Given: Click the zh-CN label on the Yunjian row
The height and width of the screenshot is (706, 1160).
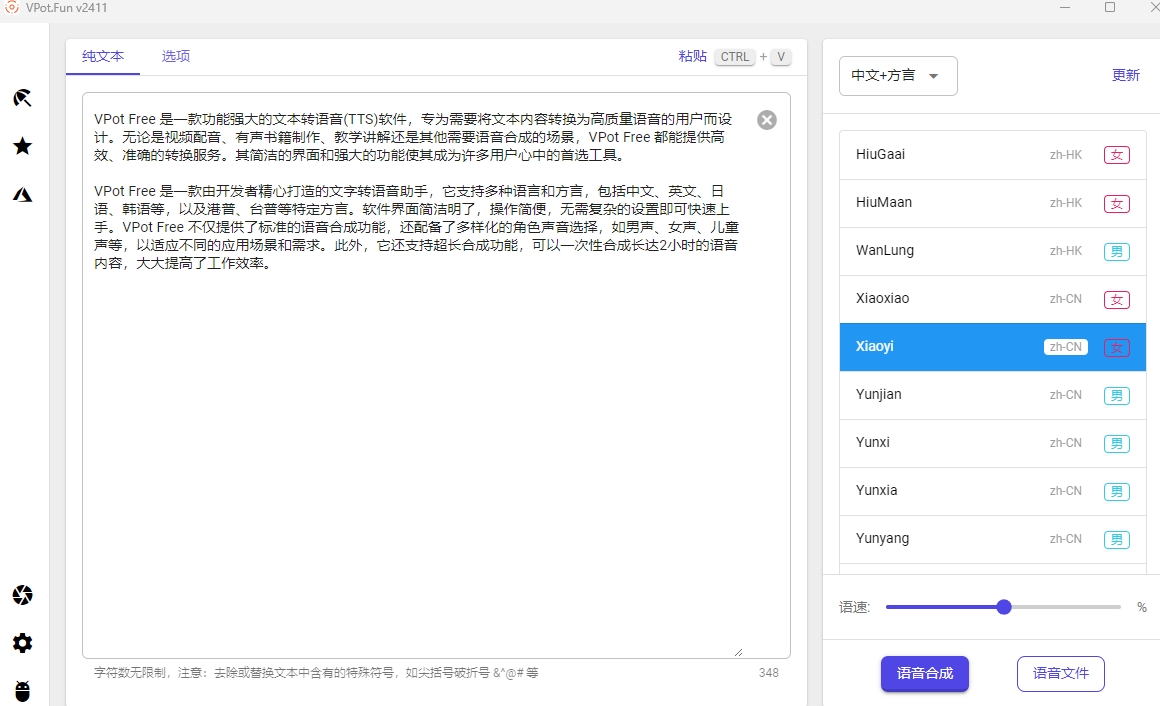Looking at the screenshot, I should click(x=1065, y=395).
